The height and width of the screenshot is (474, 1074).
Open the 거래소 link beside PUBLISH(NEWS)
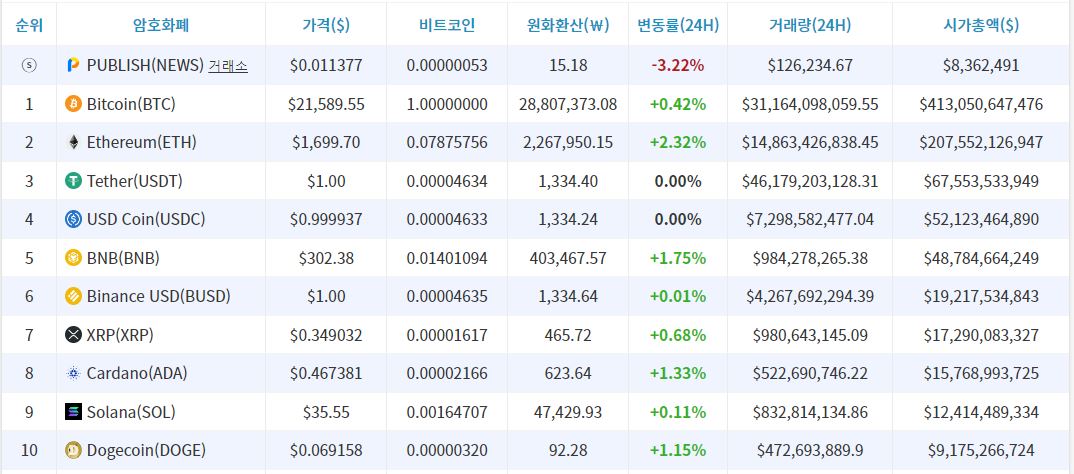pos(228,66)
